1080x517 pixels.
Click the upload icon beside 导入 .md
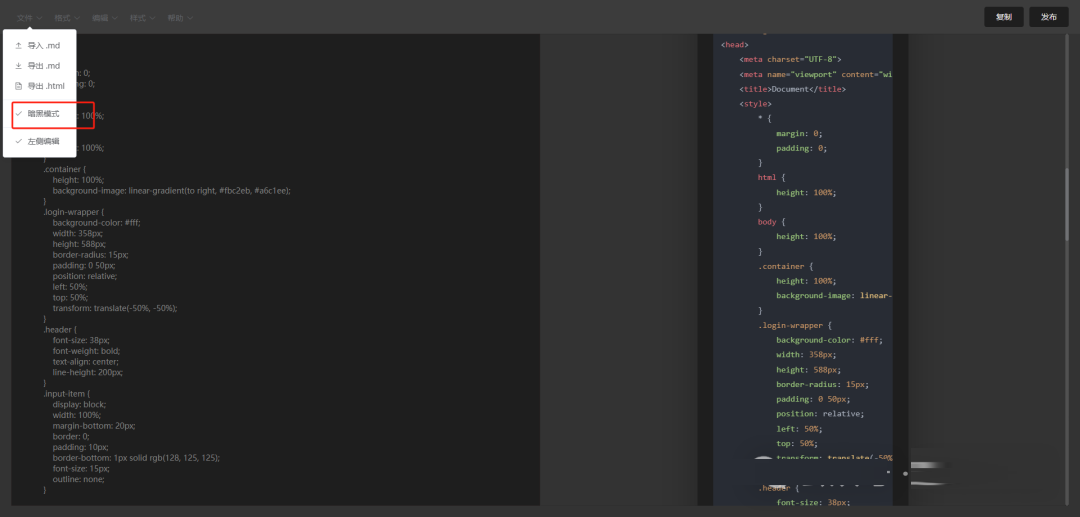coord(19,46)
